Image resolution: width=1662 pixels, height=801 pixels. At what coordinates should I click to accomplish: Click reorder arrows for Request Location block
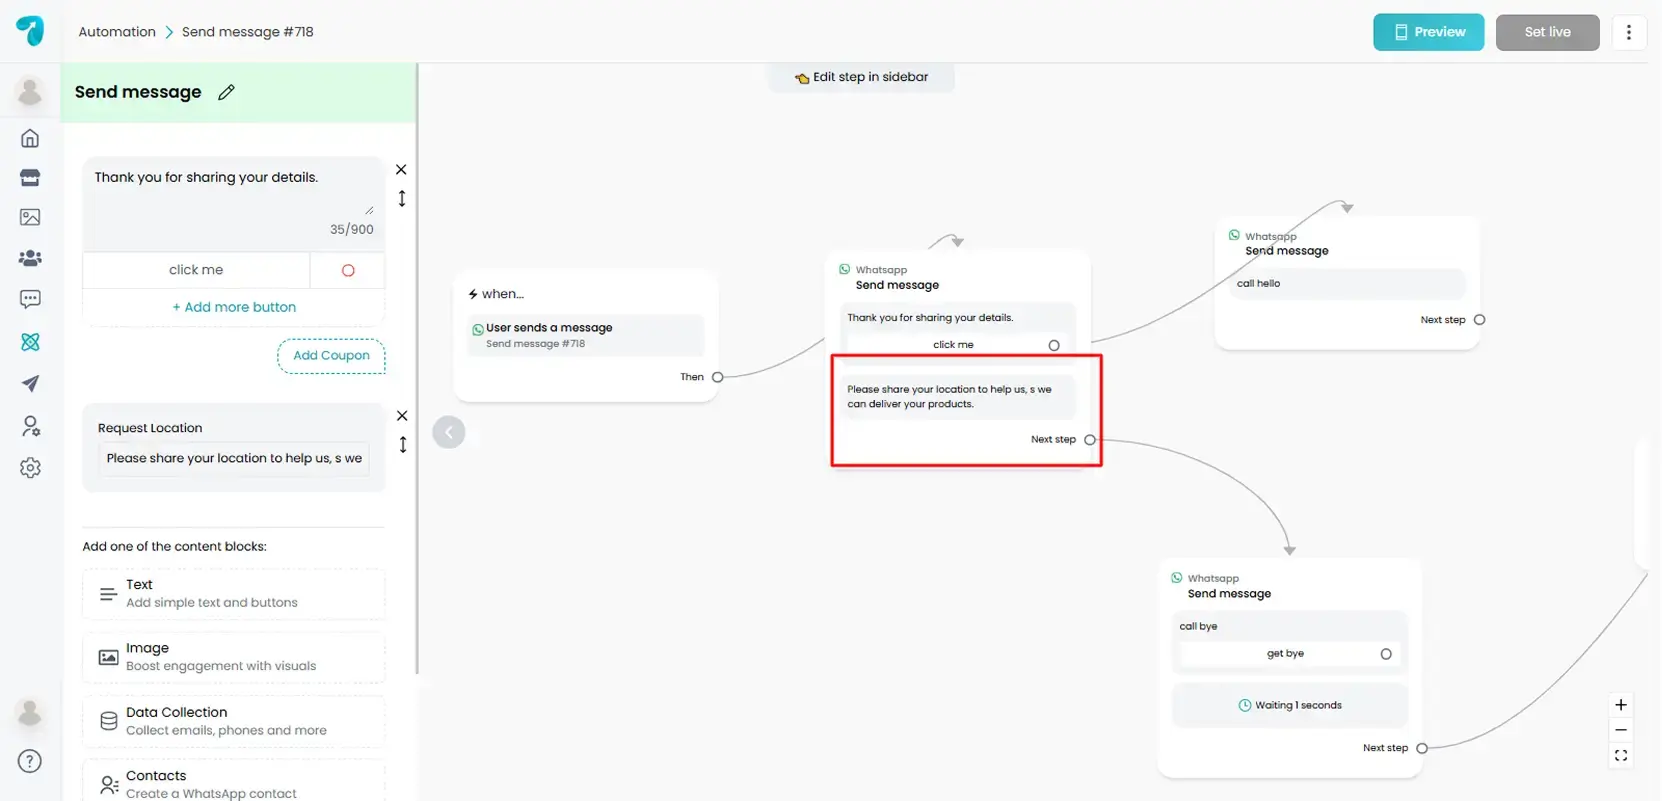pos(402,445)
